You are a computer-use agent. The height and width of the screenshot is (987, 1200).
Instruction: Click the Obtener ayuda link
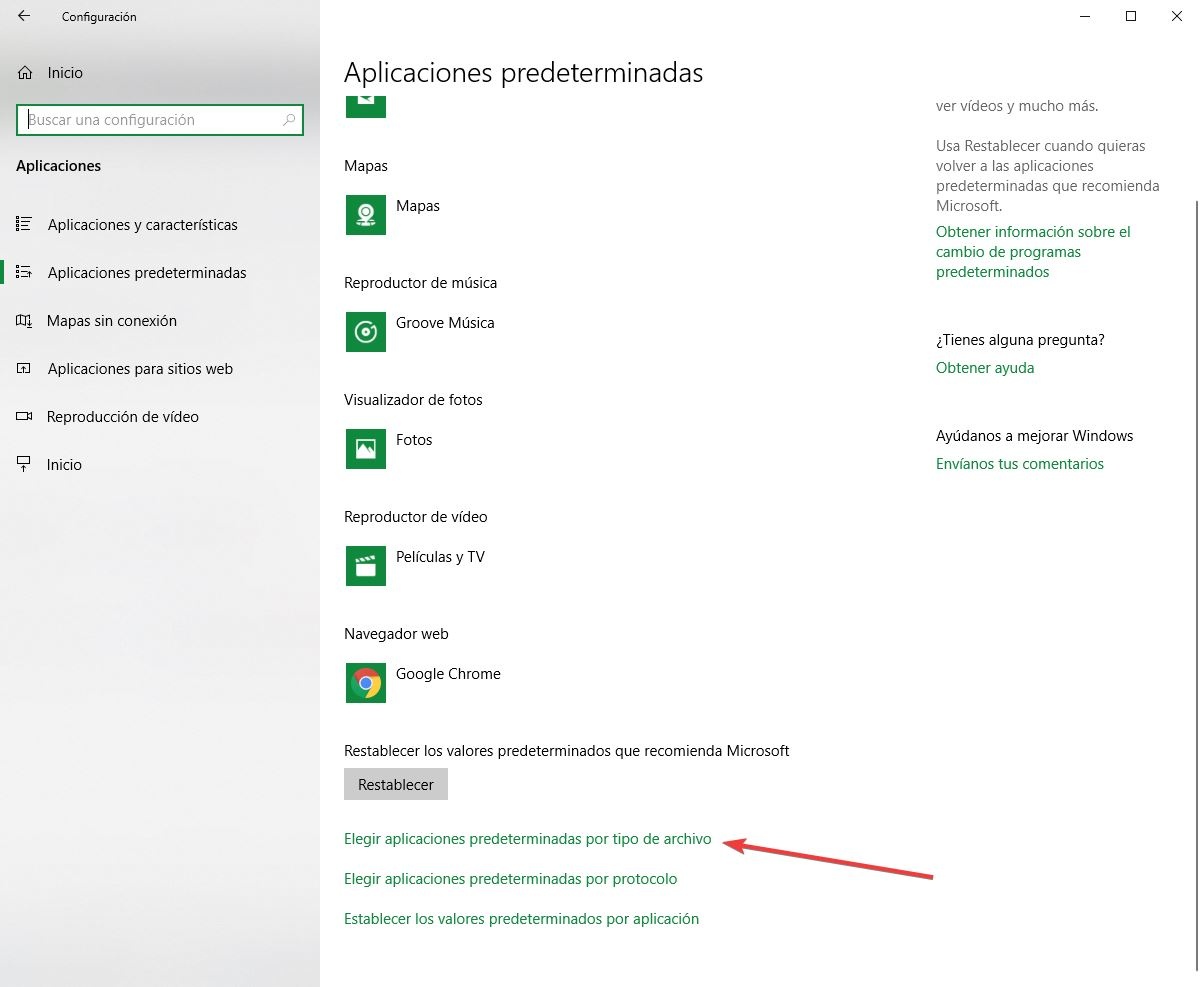click(985, 368)
